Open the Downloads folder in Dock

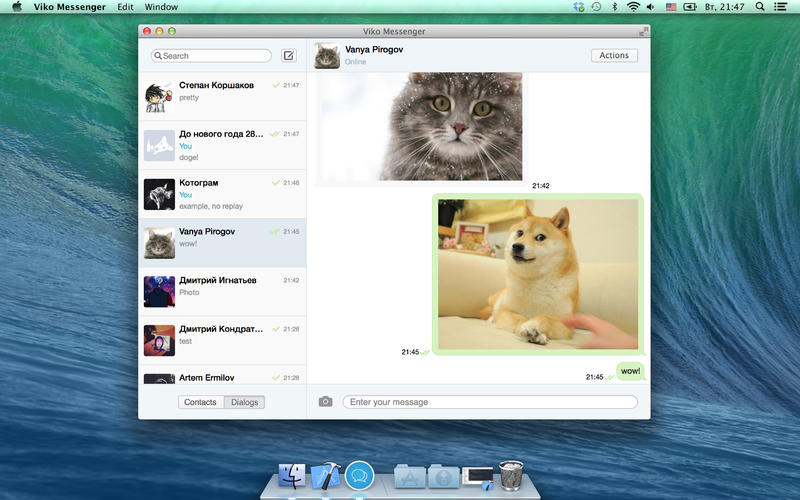[x=443, y=477]
